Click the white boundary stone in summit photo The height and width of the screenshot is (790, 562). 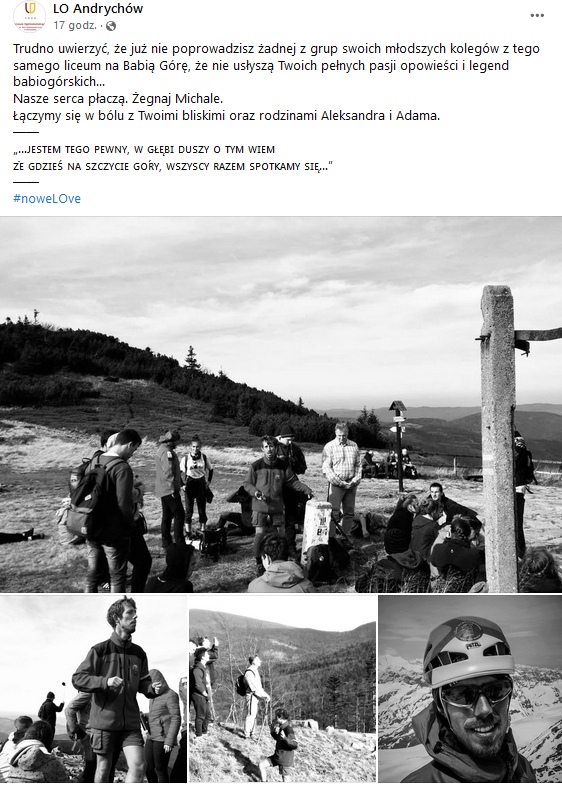317,532
